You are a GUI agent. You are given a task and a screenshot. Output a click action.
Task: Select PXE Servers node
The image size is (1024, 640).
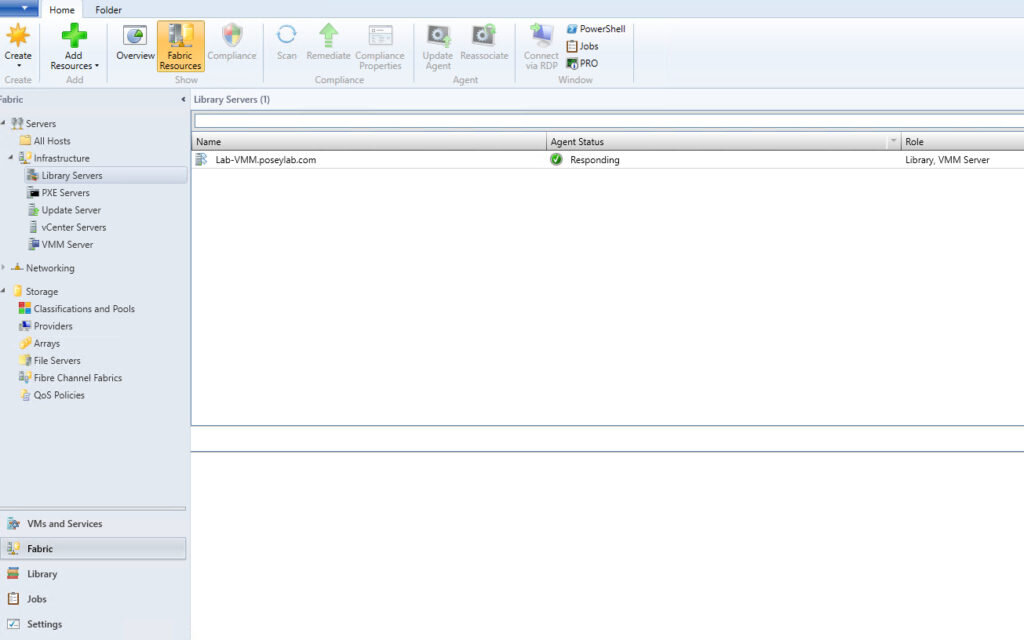tap(58, 193)
